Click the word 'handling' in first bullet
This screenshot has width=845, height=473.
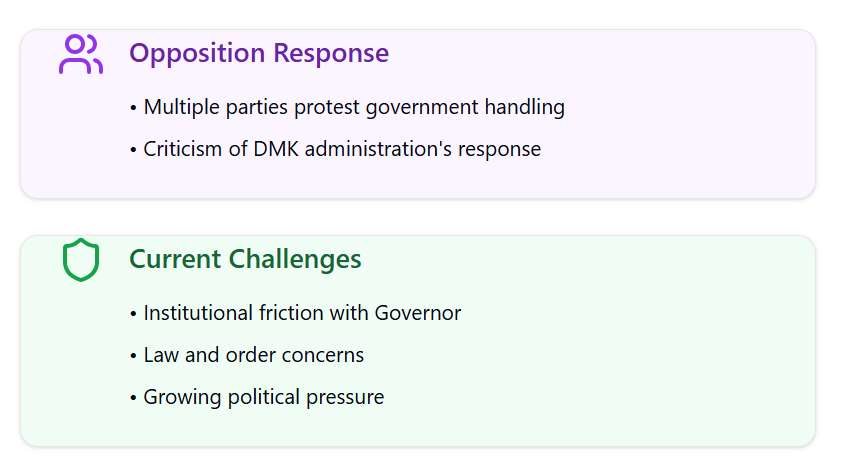click(x=524, y=107)
